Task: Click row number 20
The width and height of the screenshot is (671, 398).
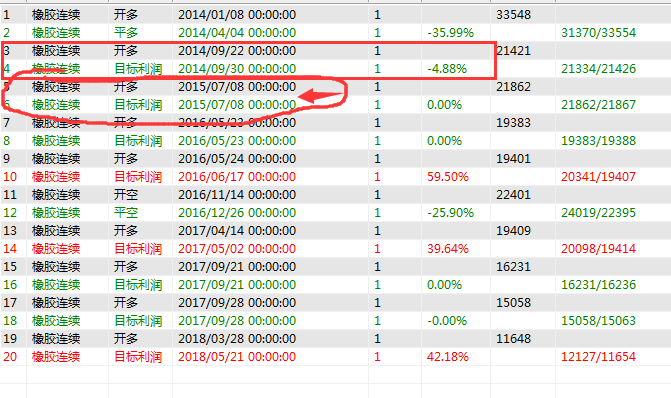Action: click(x=10, y=356)
